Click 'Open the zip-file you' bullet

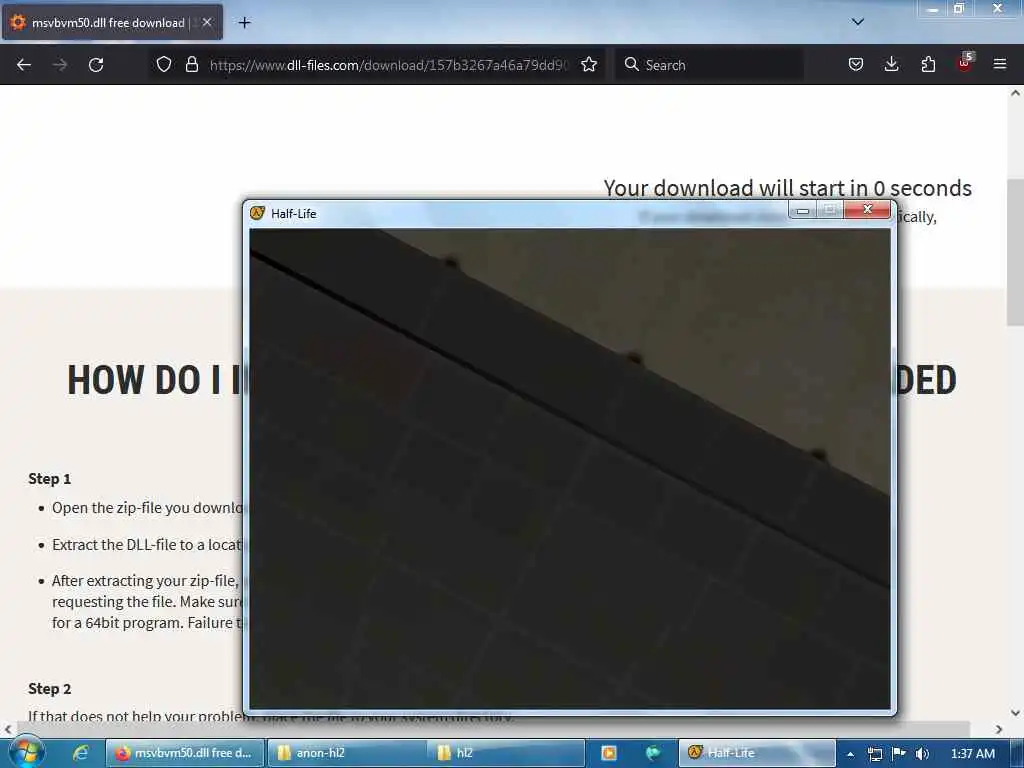(147, 507)
